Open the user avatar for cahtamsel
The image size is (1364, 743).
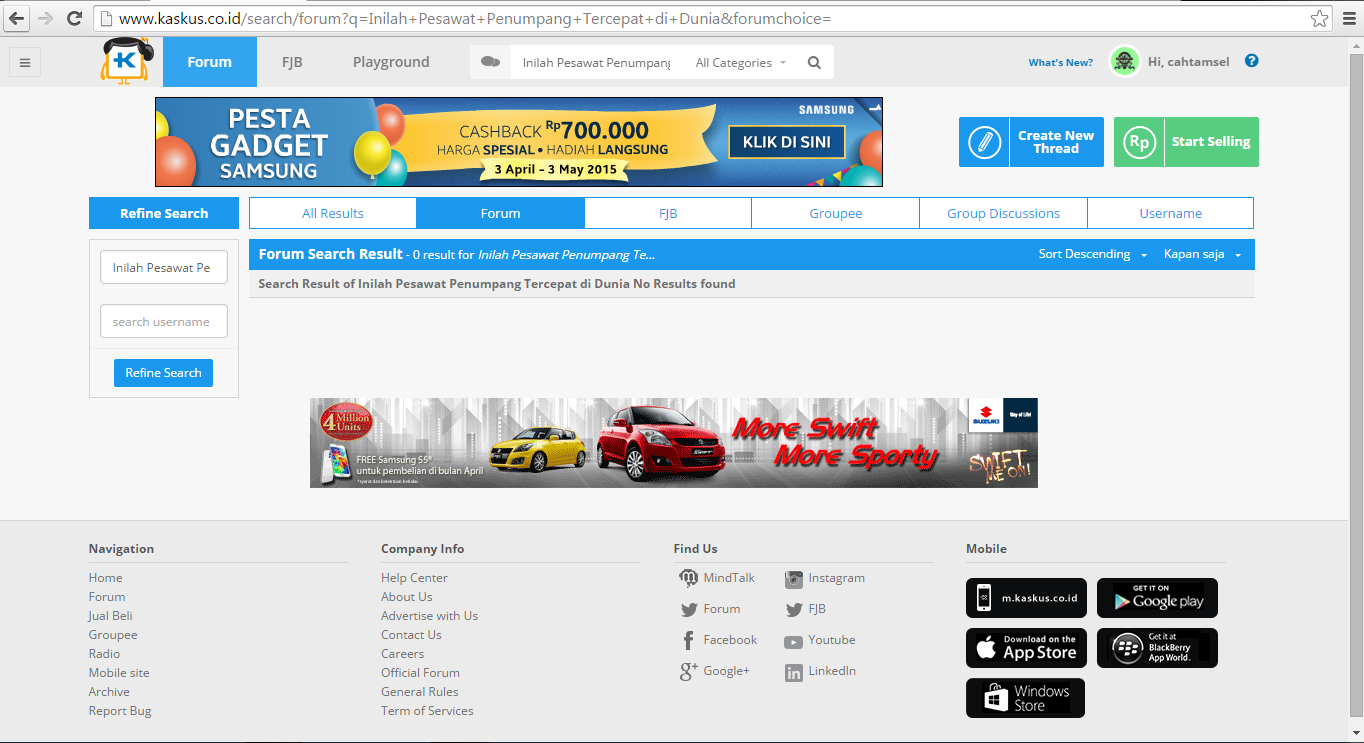(x=1125, y=62)
